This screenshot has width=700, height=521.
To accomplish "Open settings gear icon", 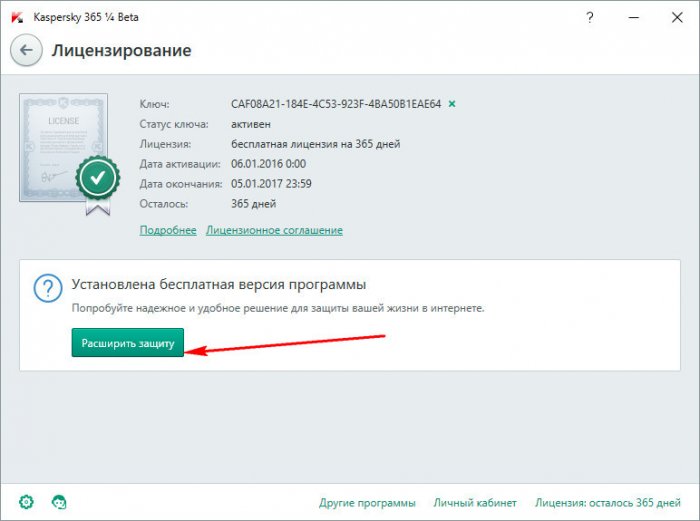I will click(x=26, y=502).
